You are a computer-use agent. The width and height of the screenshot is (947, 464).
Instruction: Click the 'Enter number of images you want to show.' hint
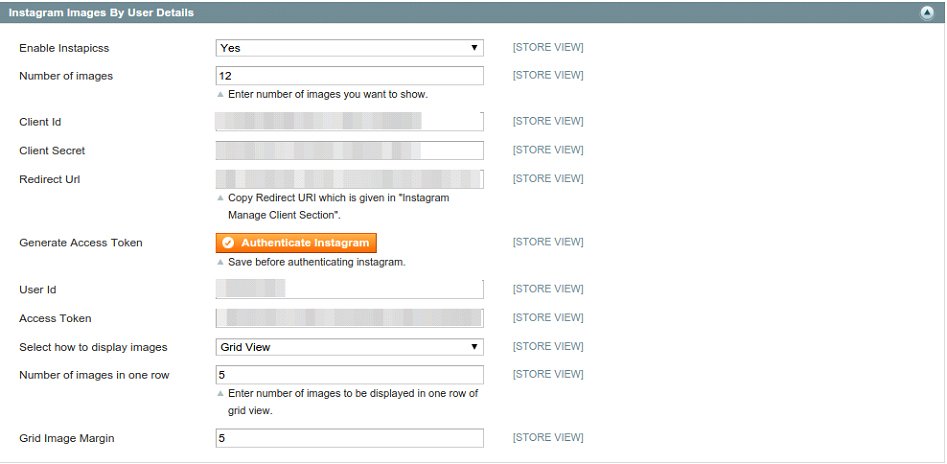click(x=328, y=95)
